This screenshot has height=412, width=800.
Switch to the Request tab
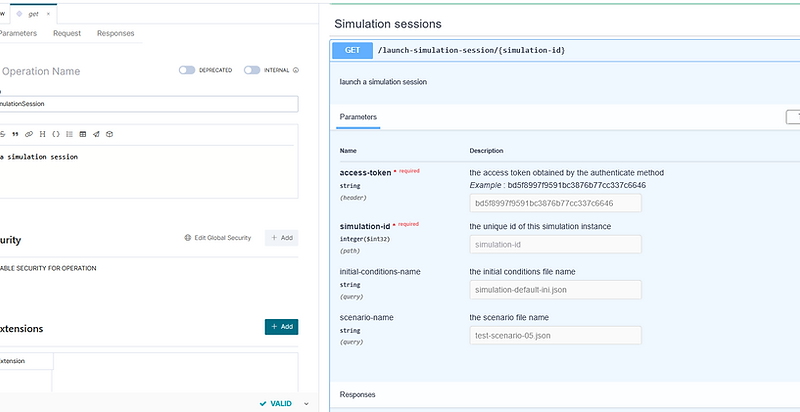coord(67,33)
